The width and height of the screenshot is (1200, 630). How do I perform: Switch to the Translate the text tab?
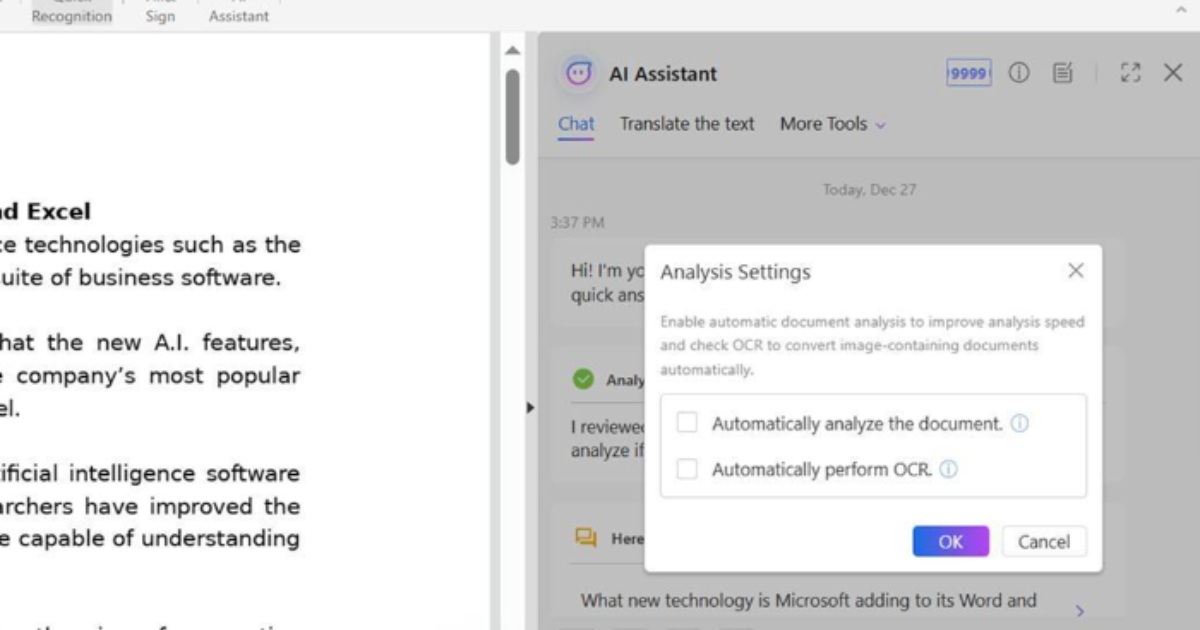tap(687, 124)
